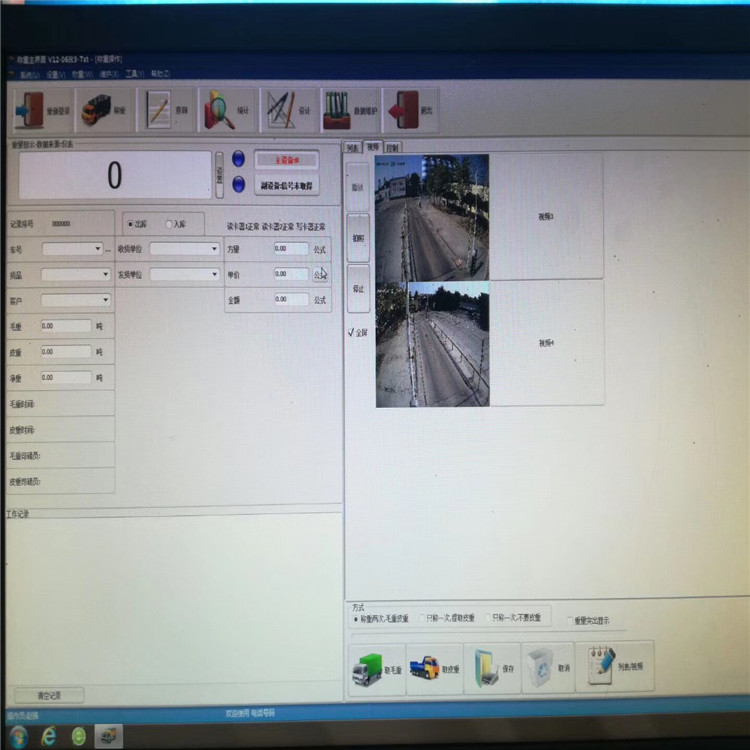
Task: Expand the 车号 dropdown
Action: click(98, 249)
